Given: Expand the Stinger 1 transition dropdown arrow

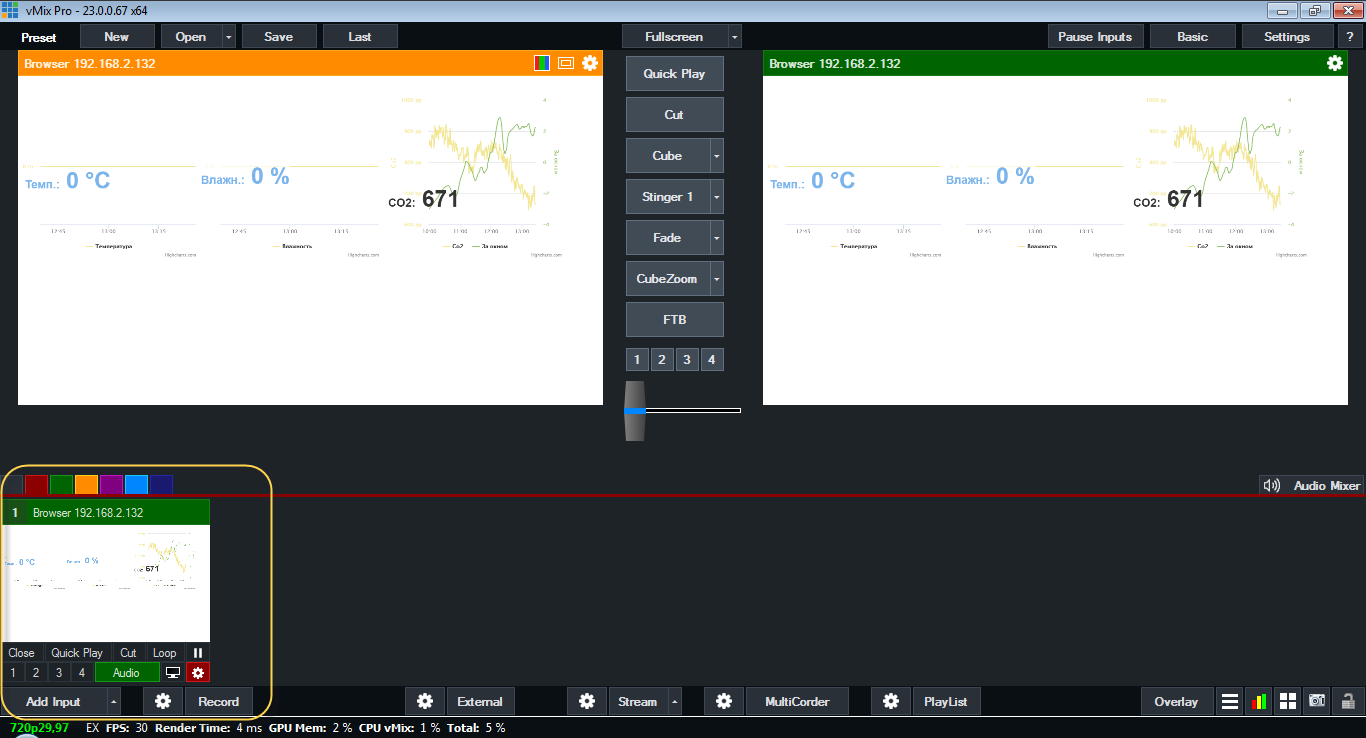Looking at the screenshot, I should tap(716, 197).
